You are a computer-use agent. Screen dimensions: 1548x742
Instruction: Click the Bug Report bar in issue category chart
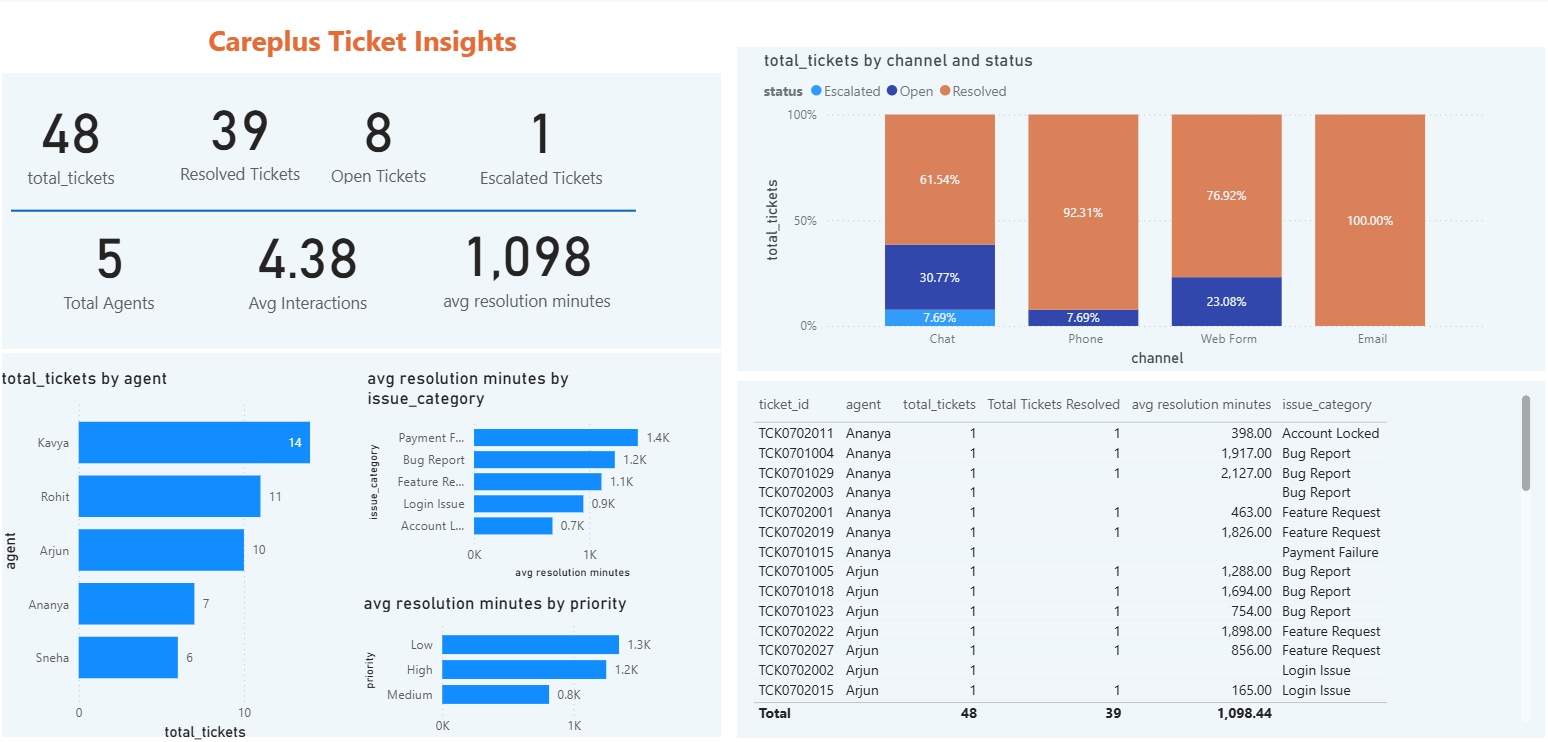tap(544, 460)
